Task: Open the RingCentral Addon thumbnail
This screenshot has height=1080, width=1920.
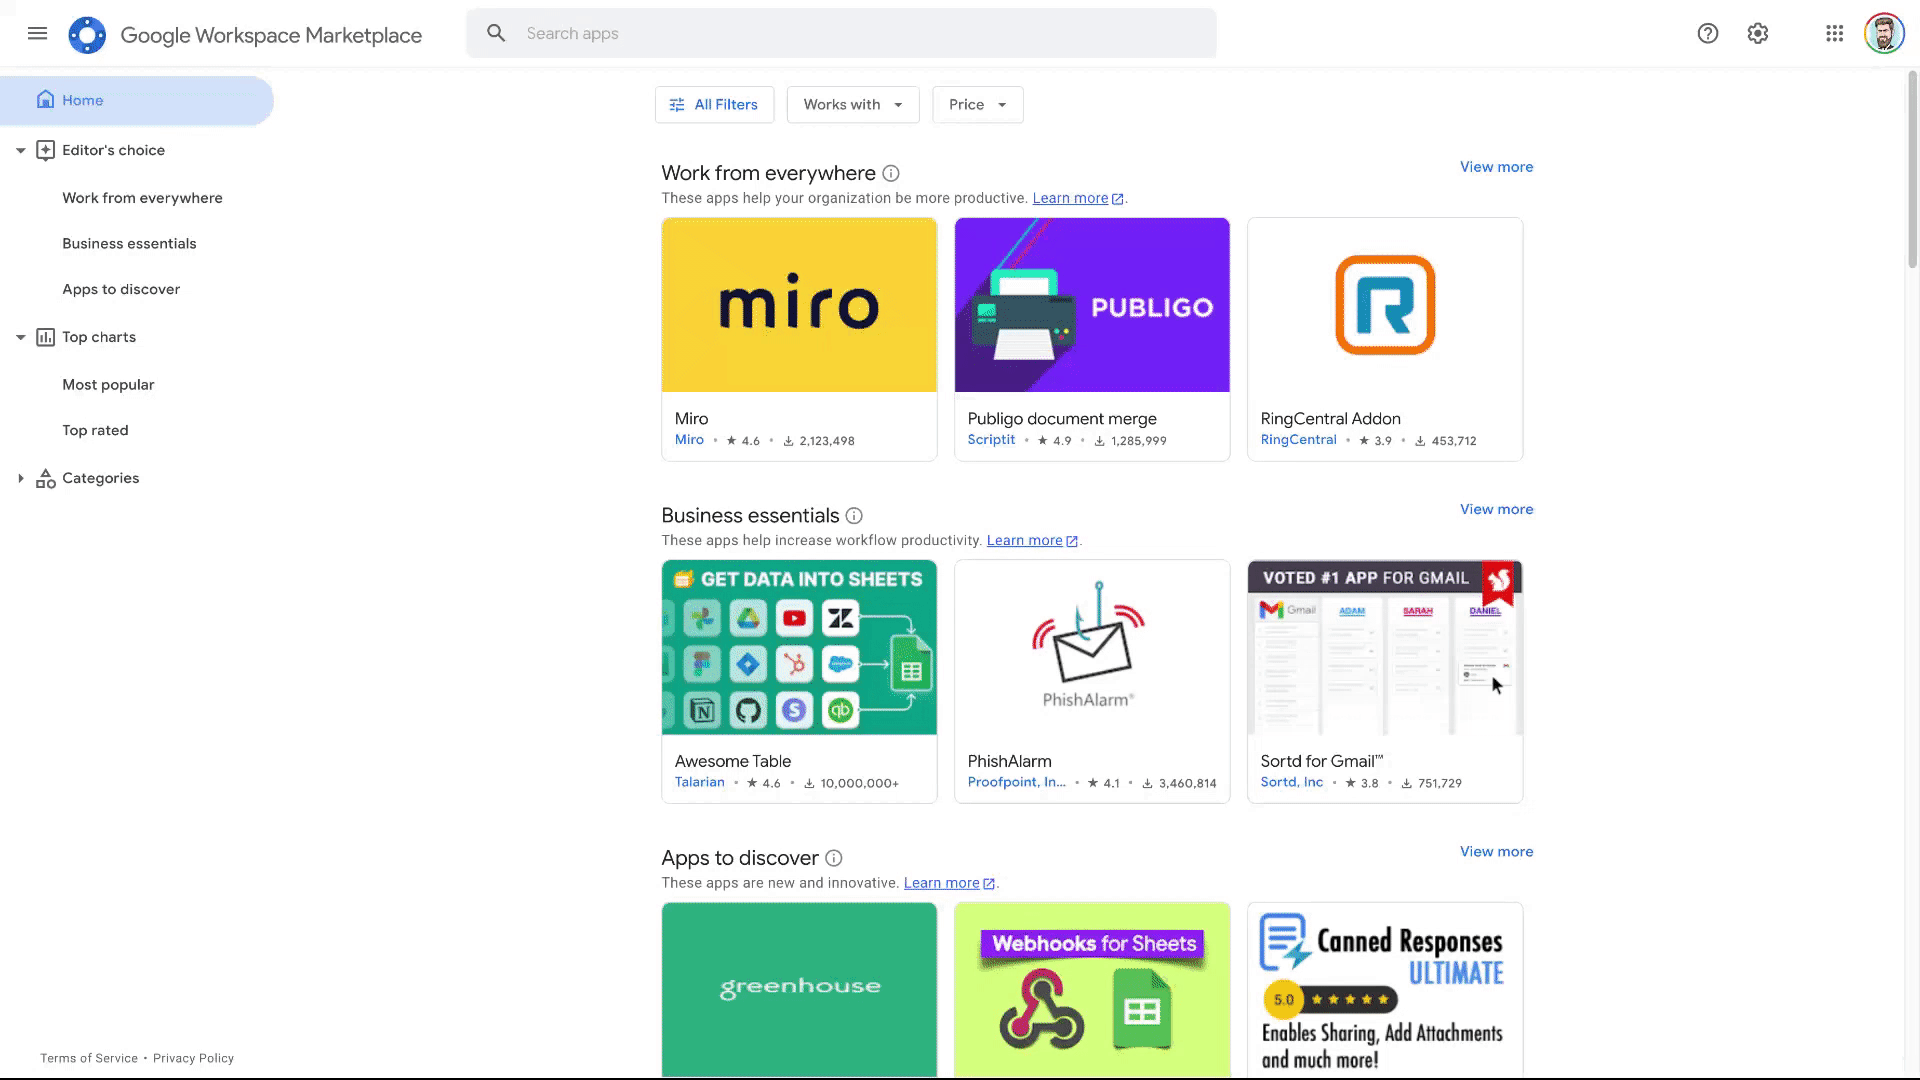Action: pyautogui.click(x=1385, y=305)
